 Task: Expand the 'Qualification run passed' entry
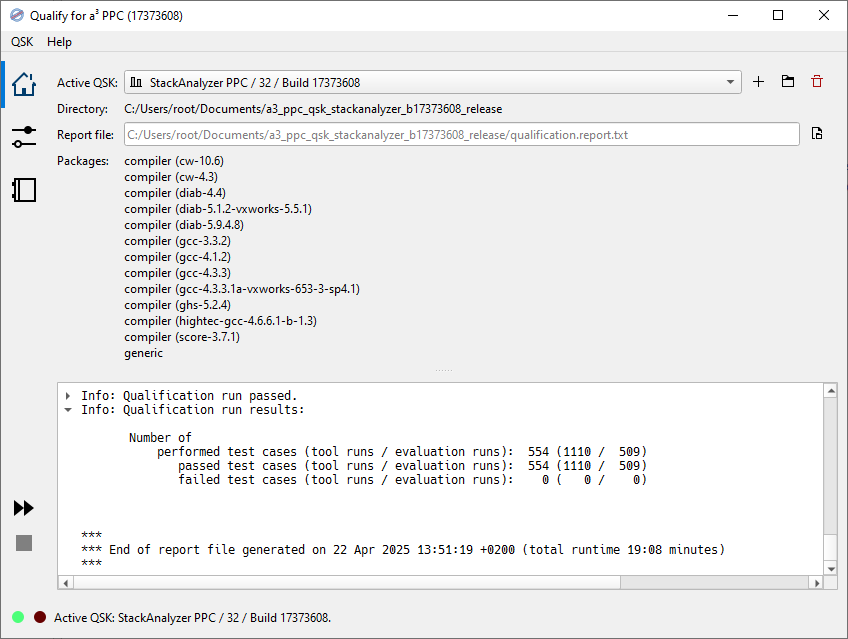pyautogui.click(x=68, y=396)
